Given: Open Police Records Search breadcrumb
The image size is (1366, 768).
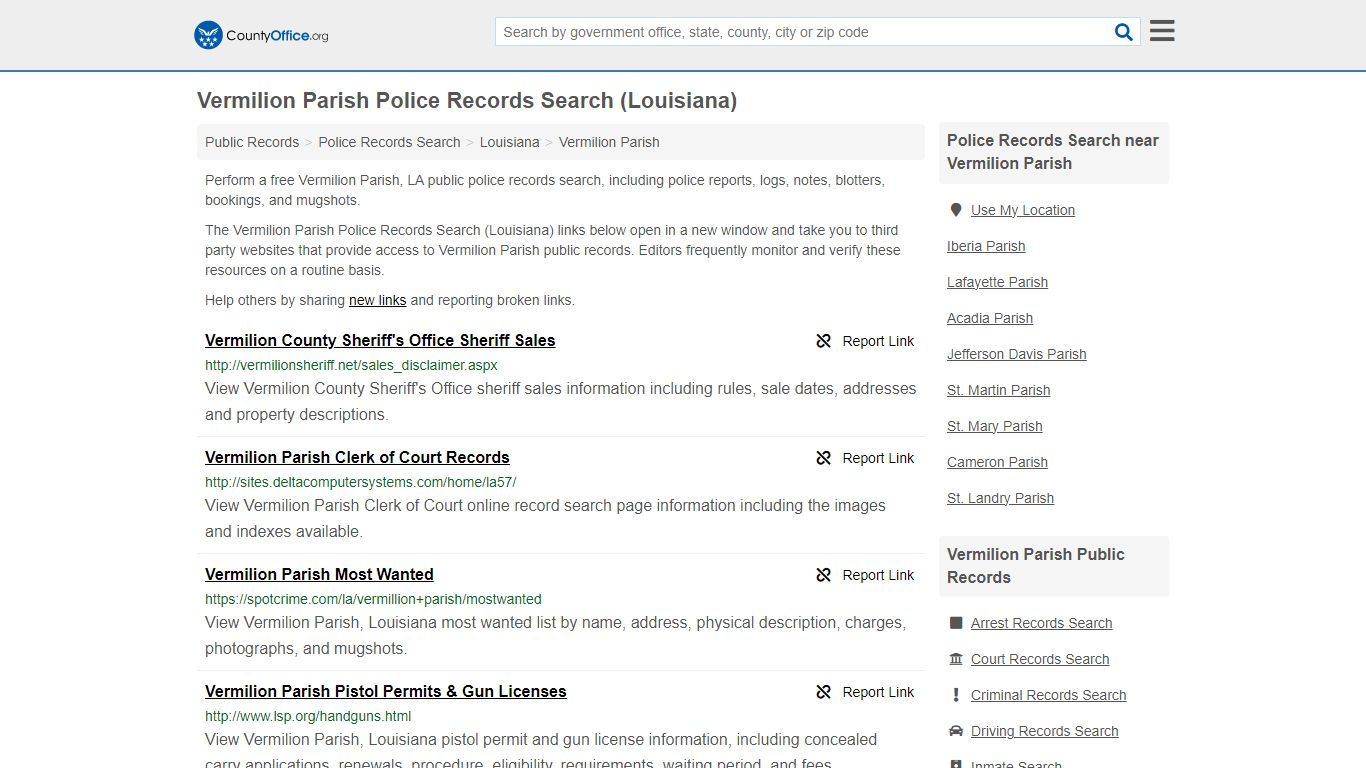Looking at the screenshot, I should tap(389, 142).
